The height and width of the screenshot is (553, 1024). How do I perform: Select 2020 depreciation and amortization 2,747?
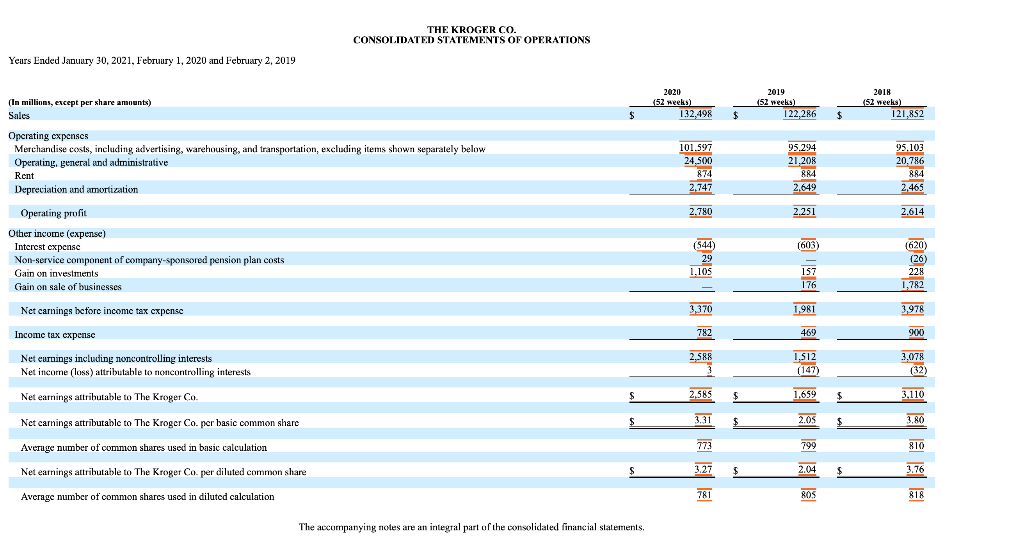point(701,188)
